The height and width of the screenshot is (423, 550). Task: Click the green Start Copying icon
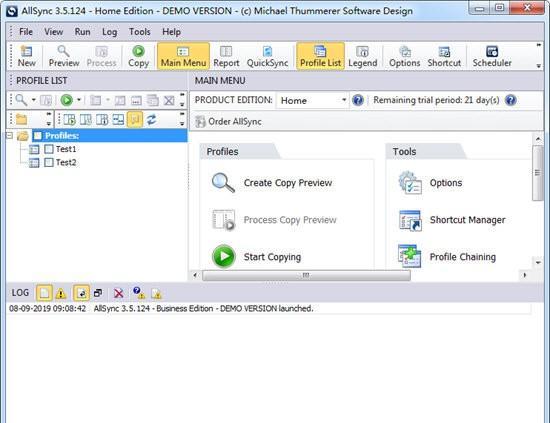(x=223, y=257)
